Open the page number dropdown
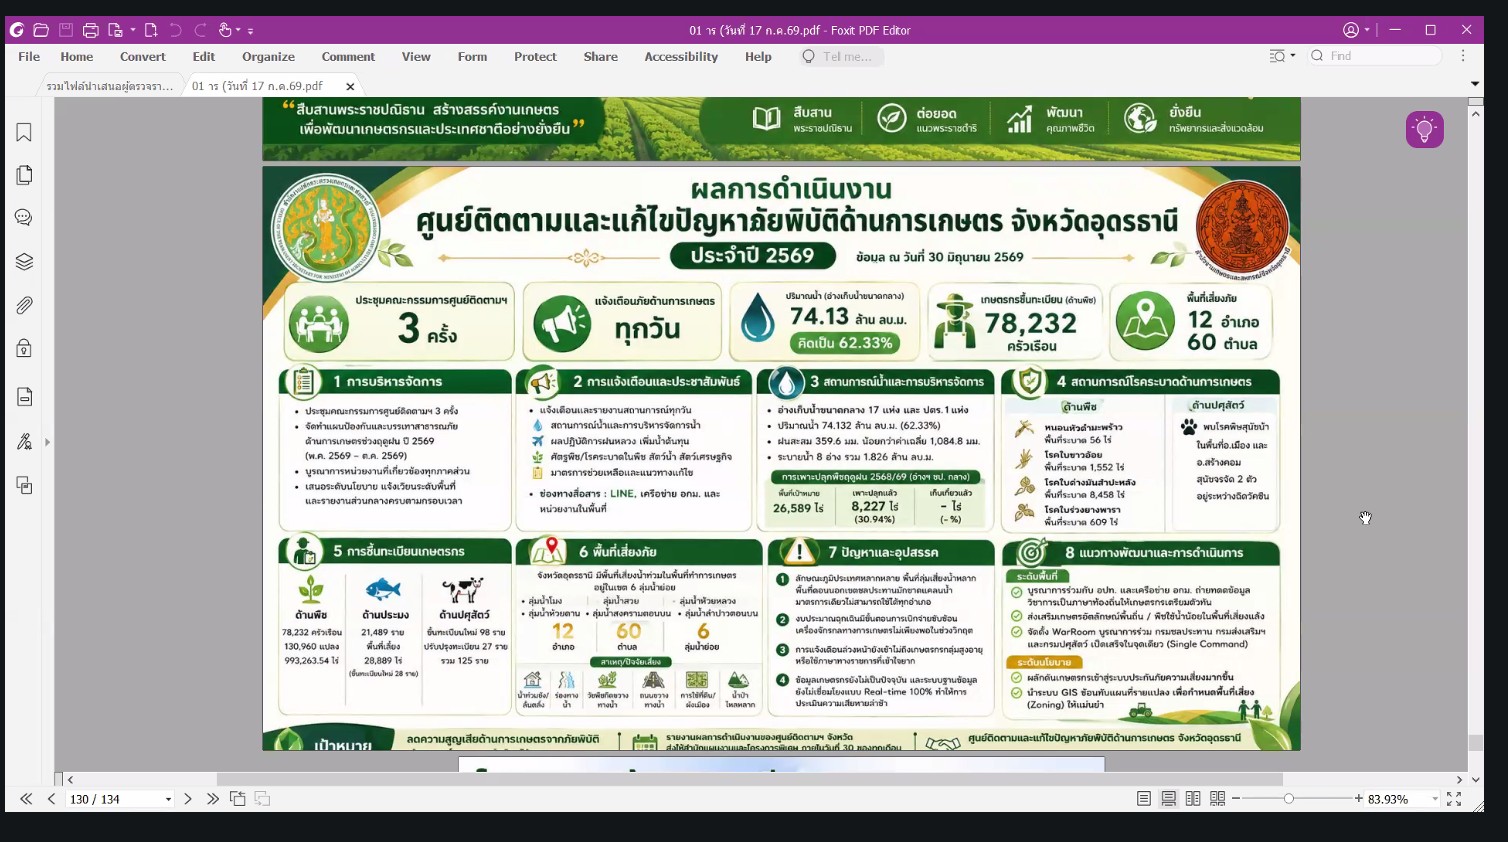The width and height of the screenshot is (1508, 842). tap(168, 799)
